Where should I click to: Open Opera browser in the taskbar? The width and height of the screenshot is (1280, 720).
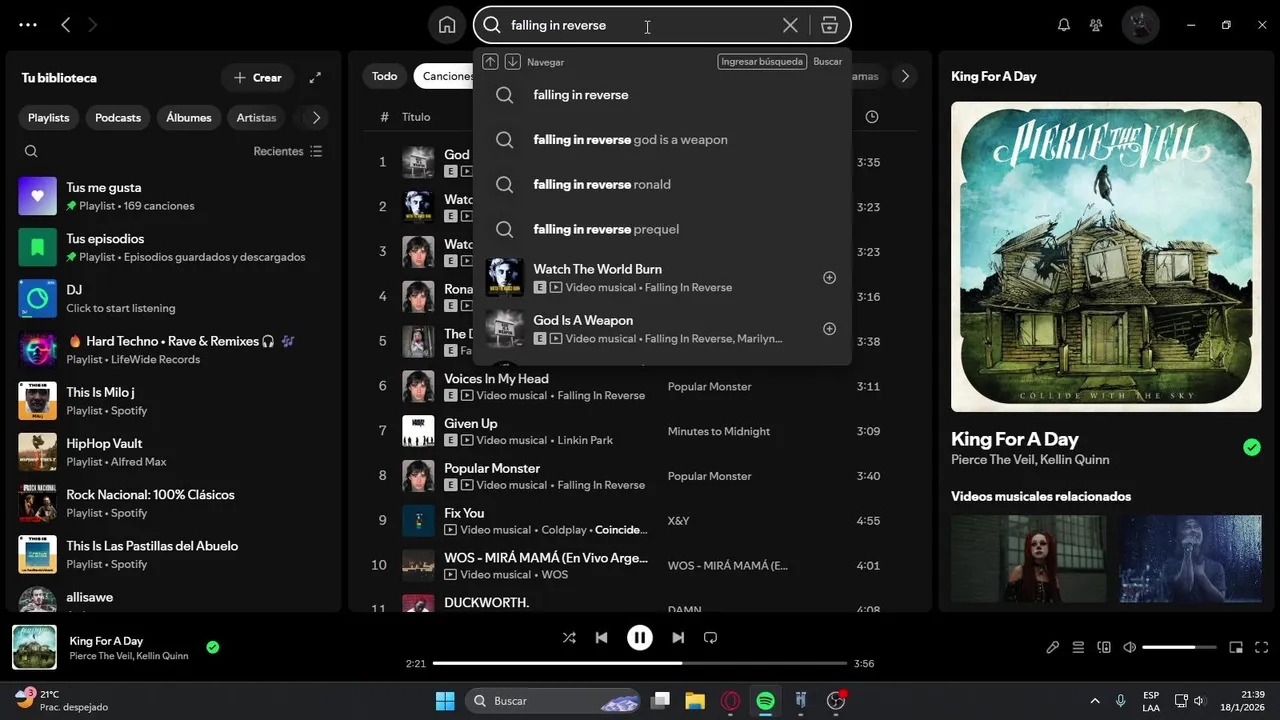pos(730,701)
